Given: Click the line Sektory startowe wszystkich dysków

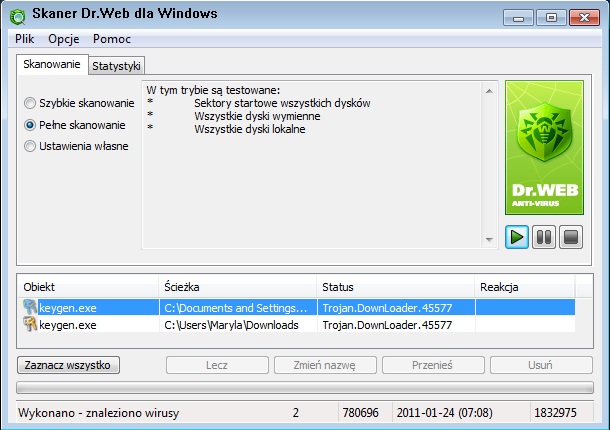Looking at the screenshot, I should (282, 103).
